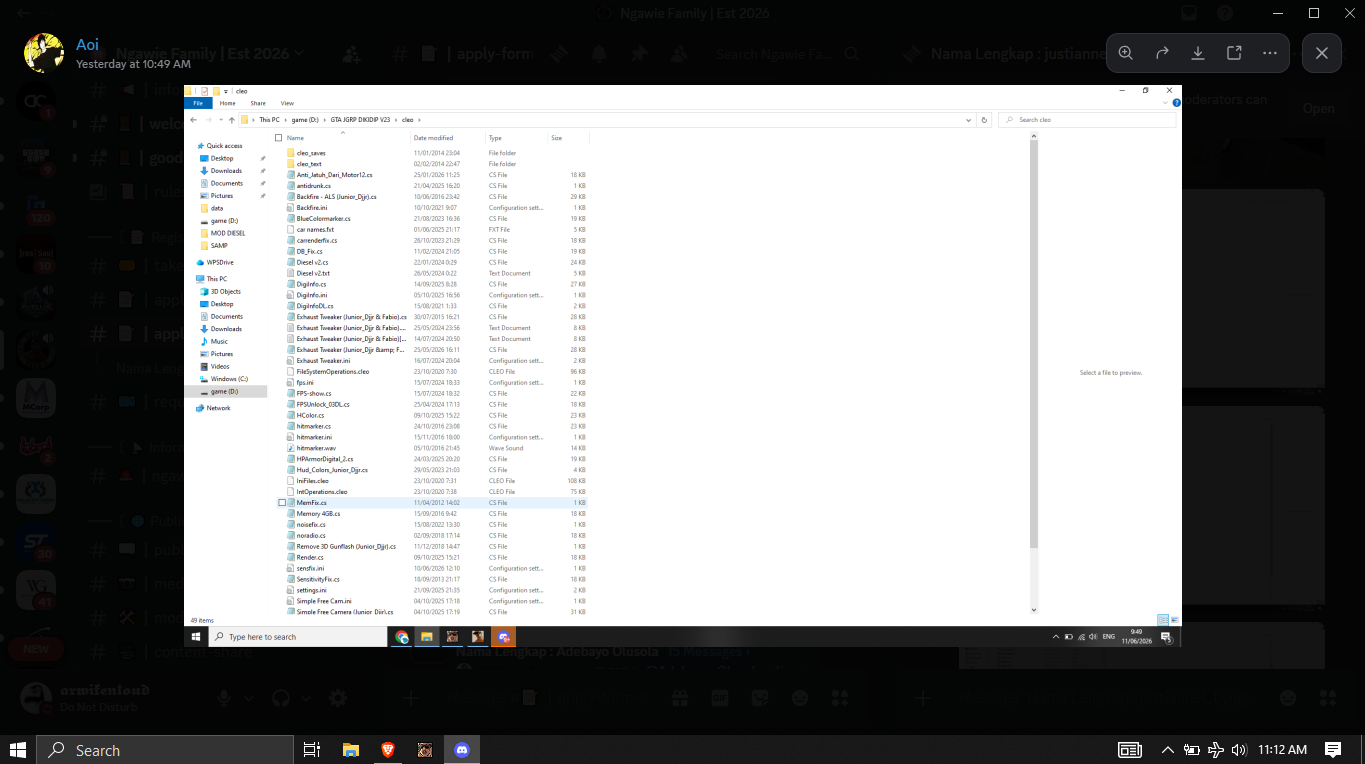Expand the recent locations dropdown arrow
Image resolution: width=1365 pixels, height=764 pixels.
click(220, 120)
